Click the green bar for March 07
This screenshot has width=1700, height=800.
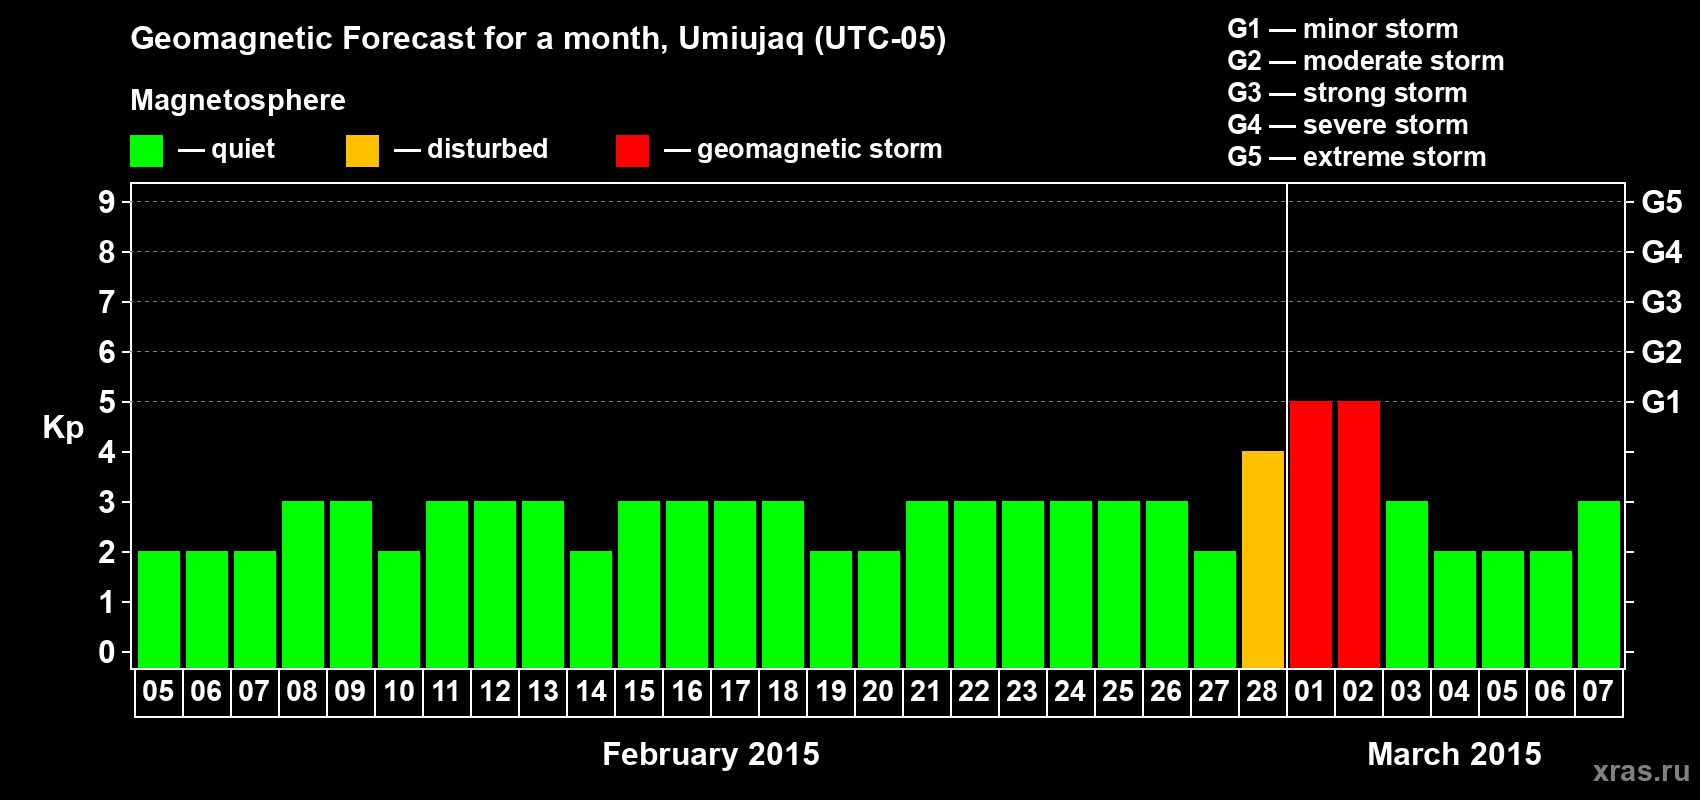1599,584
